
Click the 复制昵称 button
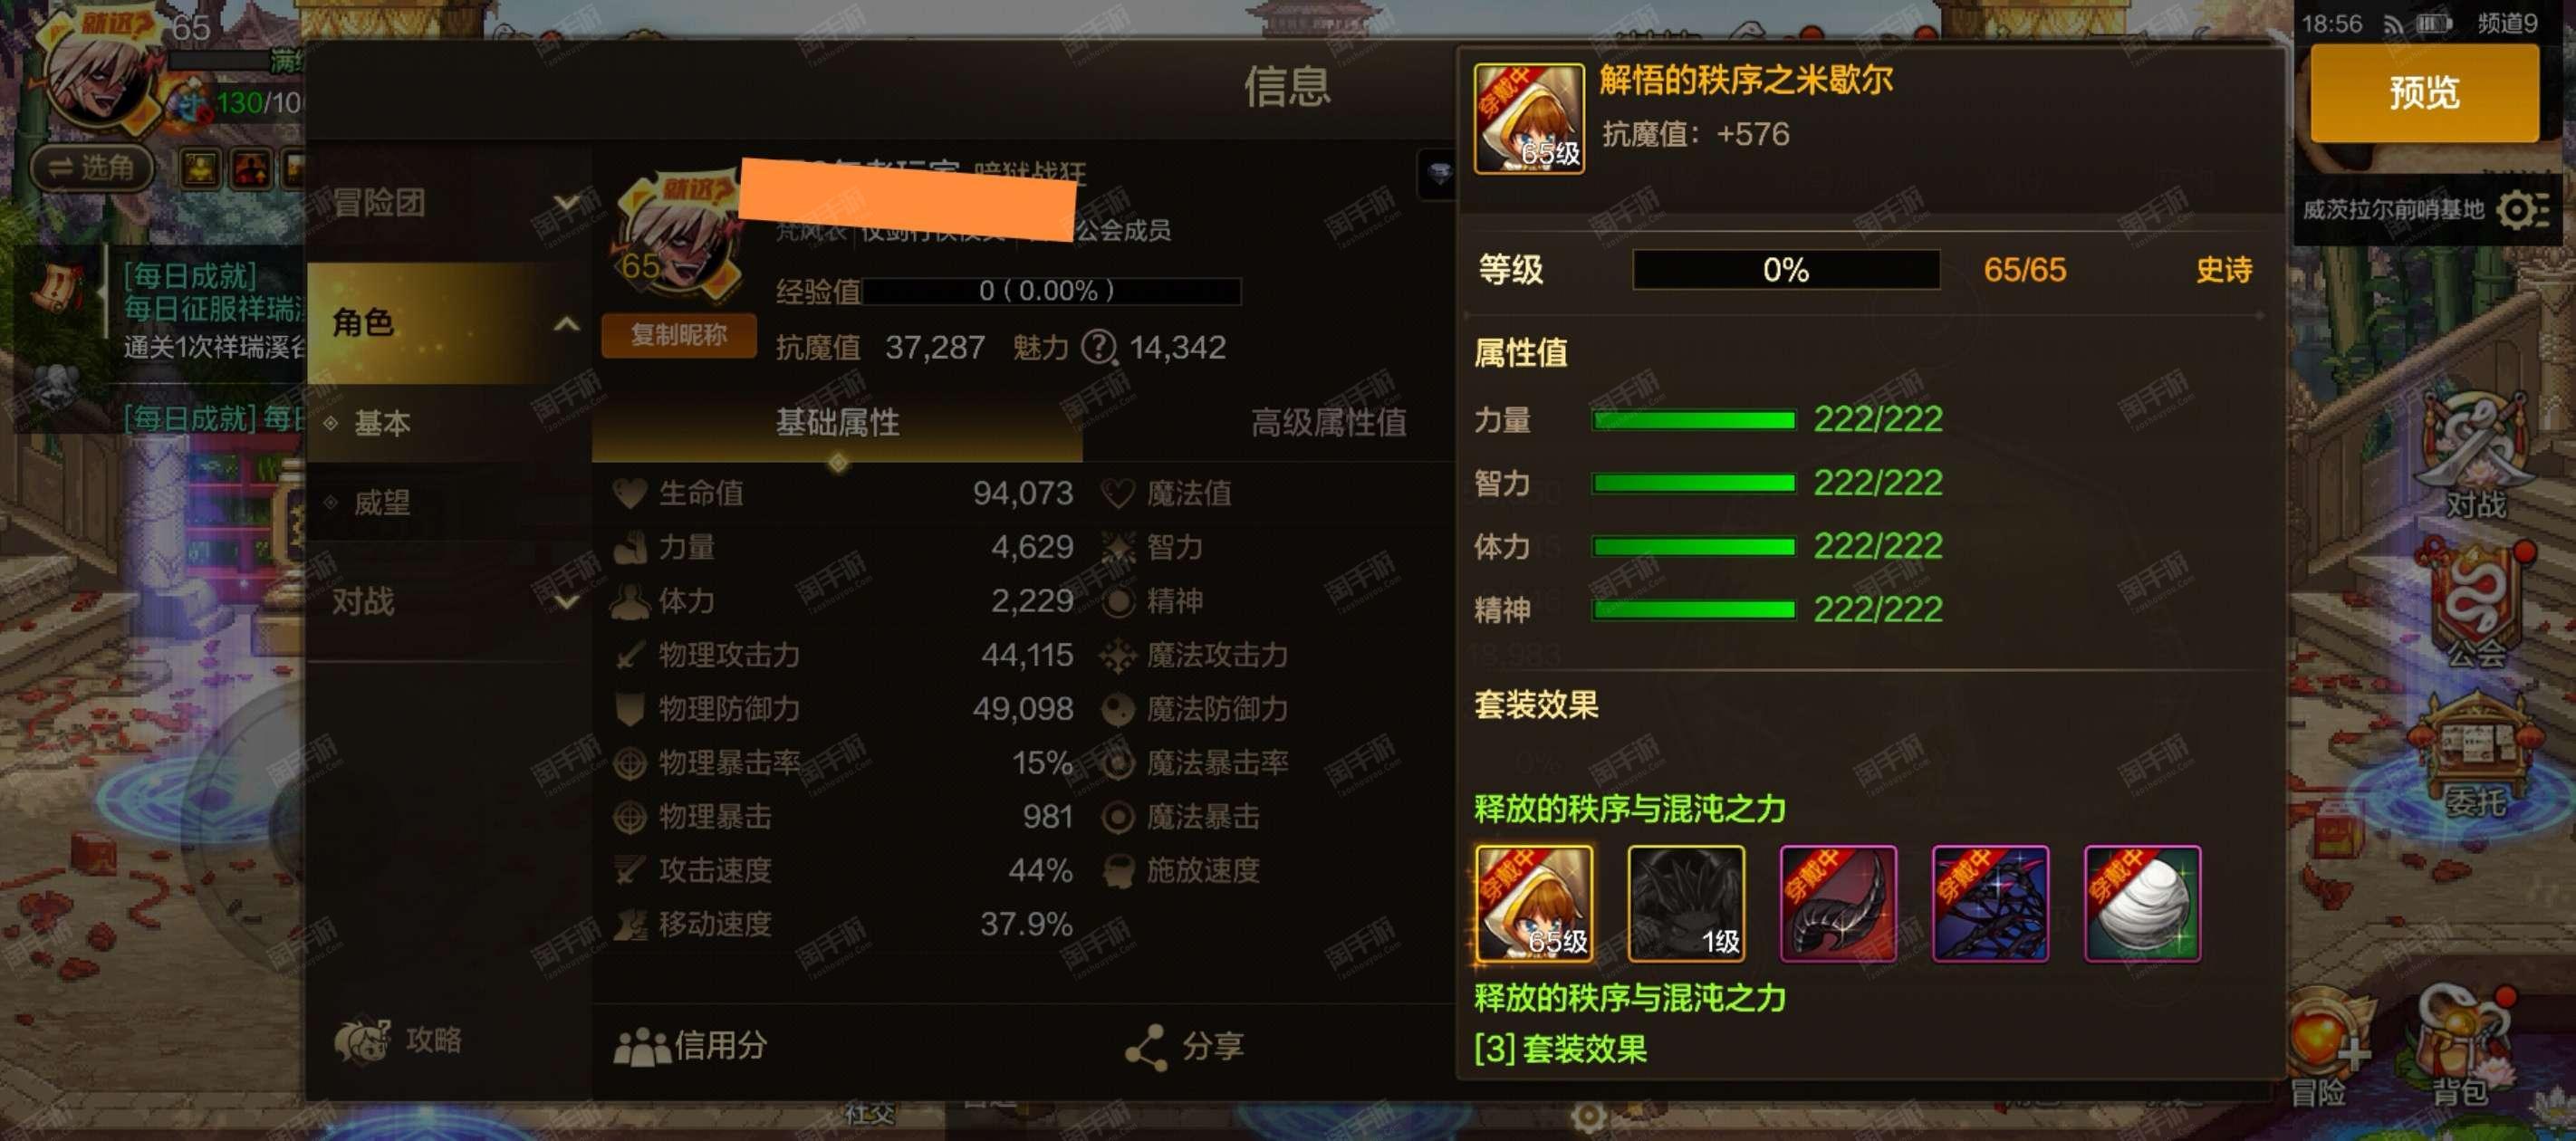[x=679, y=335]
